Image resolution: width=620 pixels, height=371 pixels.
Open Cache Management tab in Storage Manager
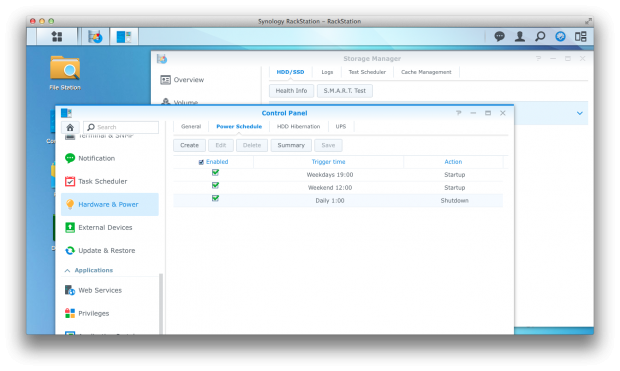tap(426, 72)
